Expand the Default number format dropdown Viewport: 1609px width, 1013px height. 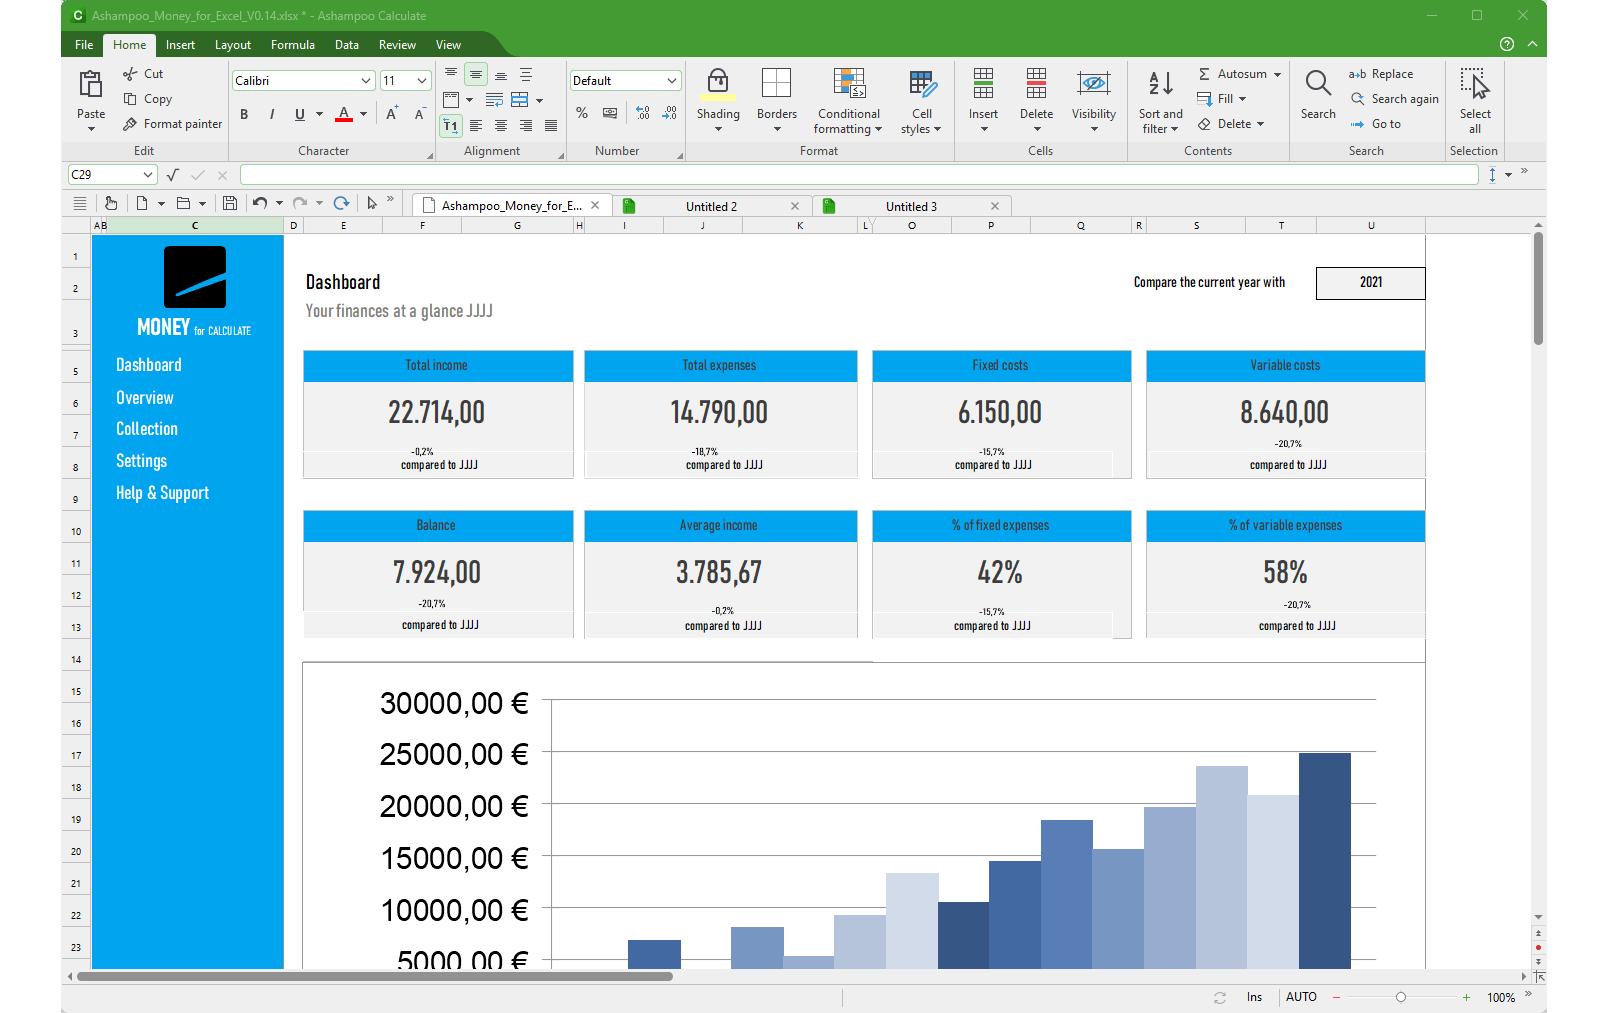coord(671,81)
